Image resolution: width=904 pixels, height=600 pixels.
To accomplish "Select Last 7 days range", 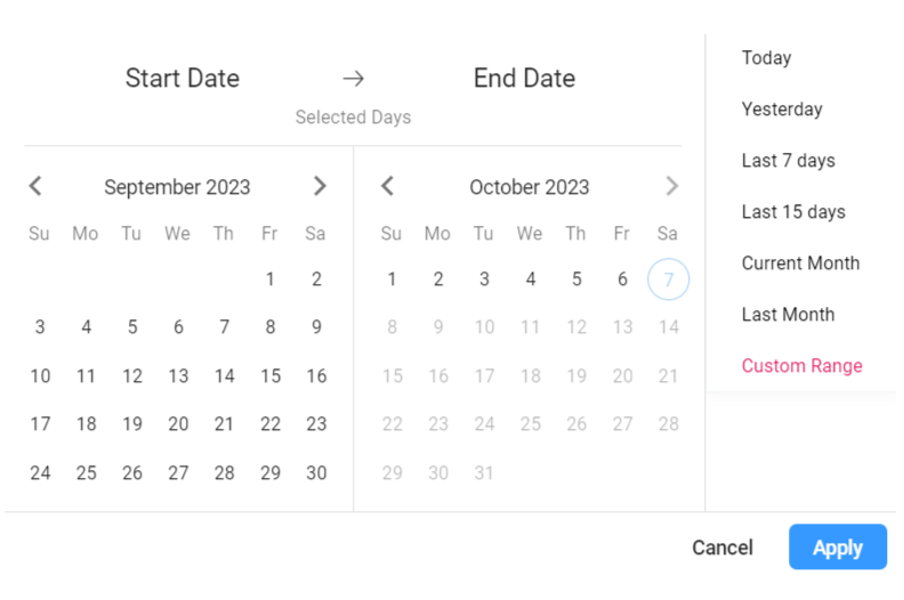I will point(788,161).
